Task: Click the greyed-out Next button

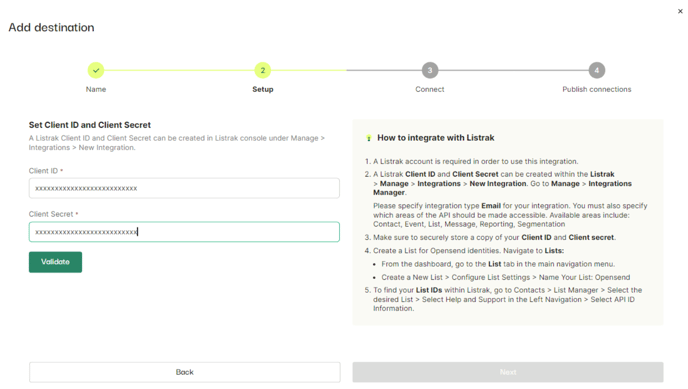Action: coord(508,372)
